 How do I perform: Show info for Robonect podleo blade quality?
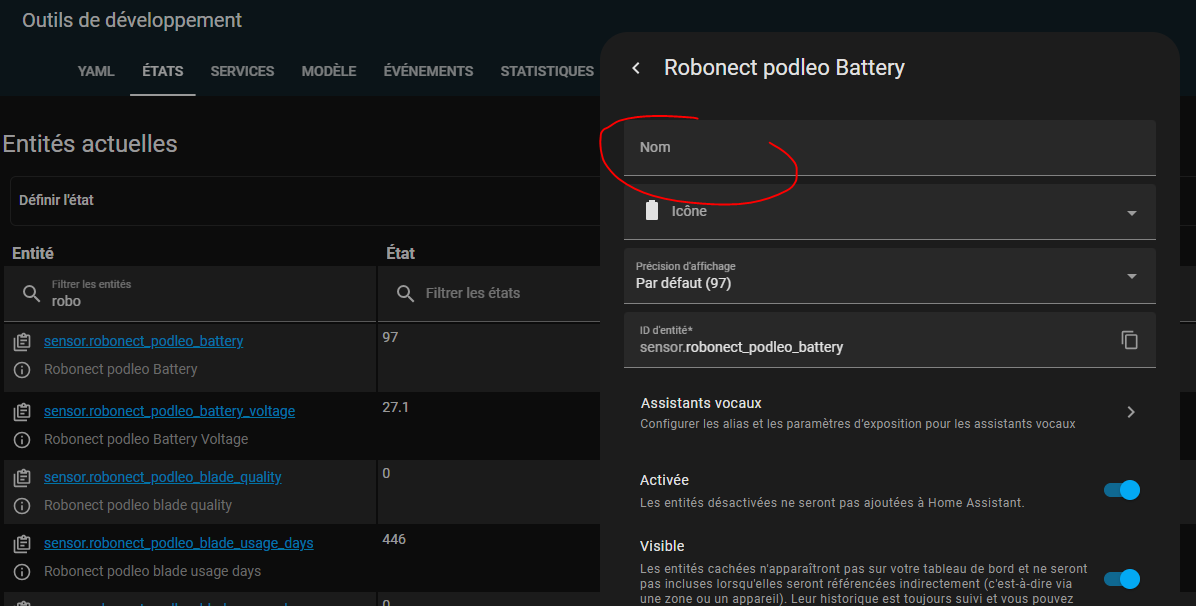22,506
